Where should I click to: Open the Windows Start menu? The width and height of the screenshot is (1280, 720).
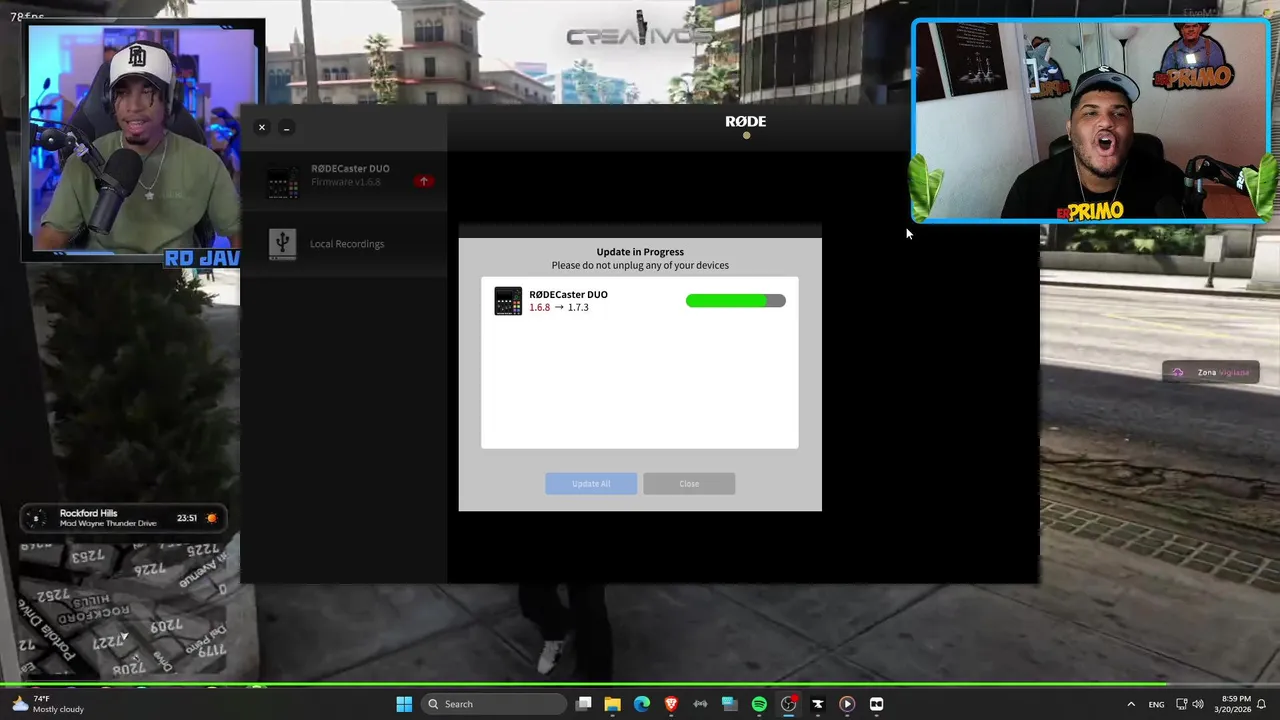pos(404,704)
